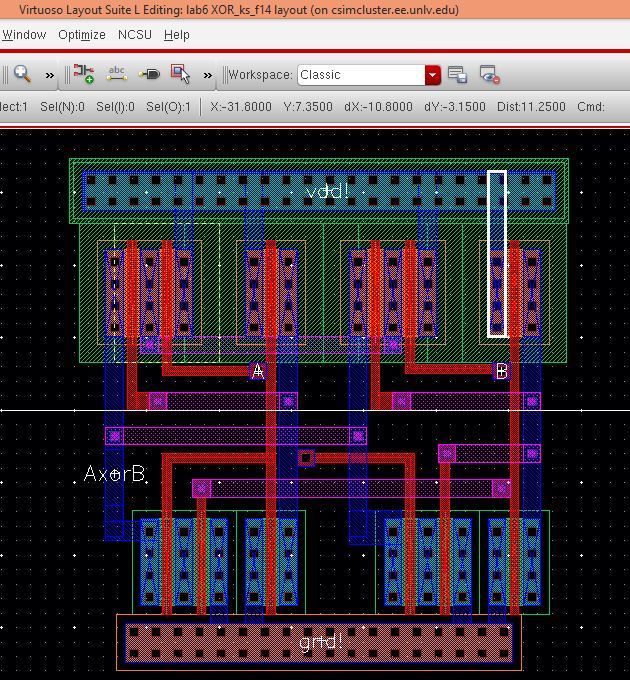Open the Window menu
Viewport: 630px width, 680px height.
point(24,34)
